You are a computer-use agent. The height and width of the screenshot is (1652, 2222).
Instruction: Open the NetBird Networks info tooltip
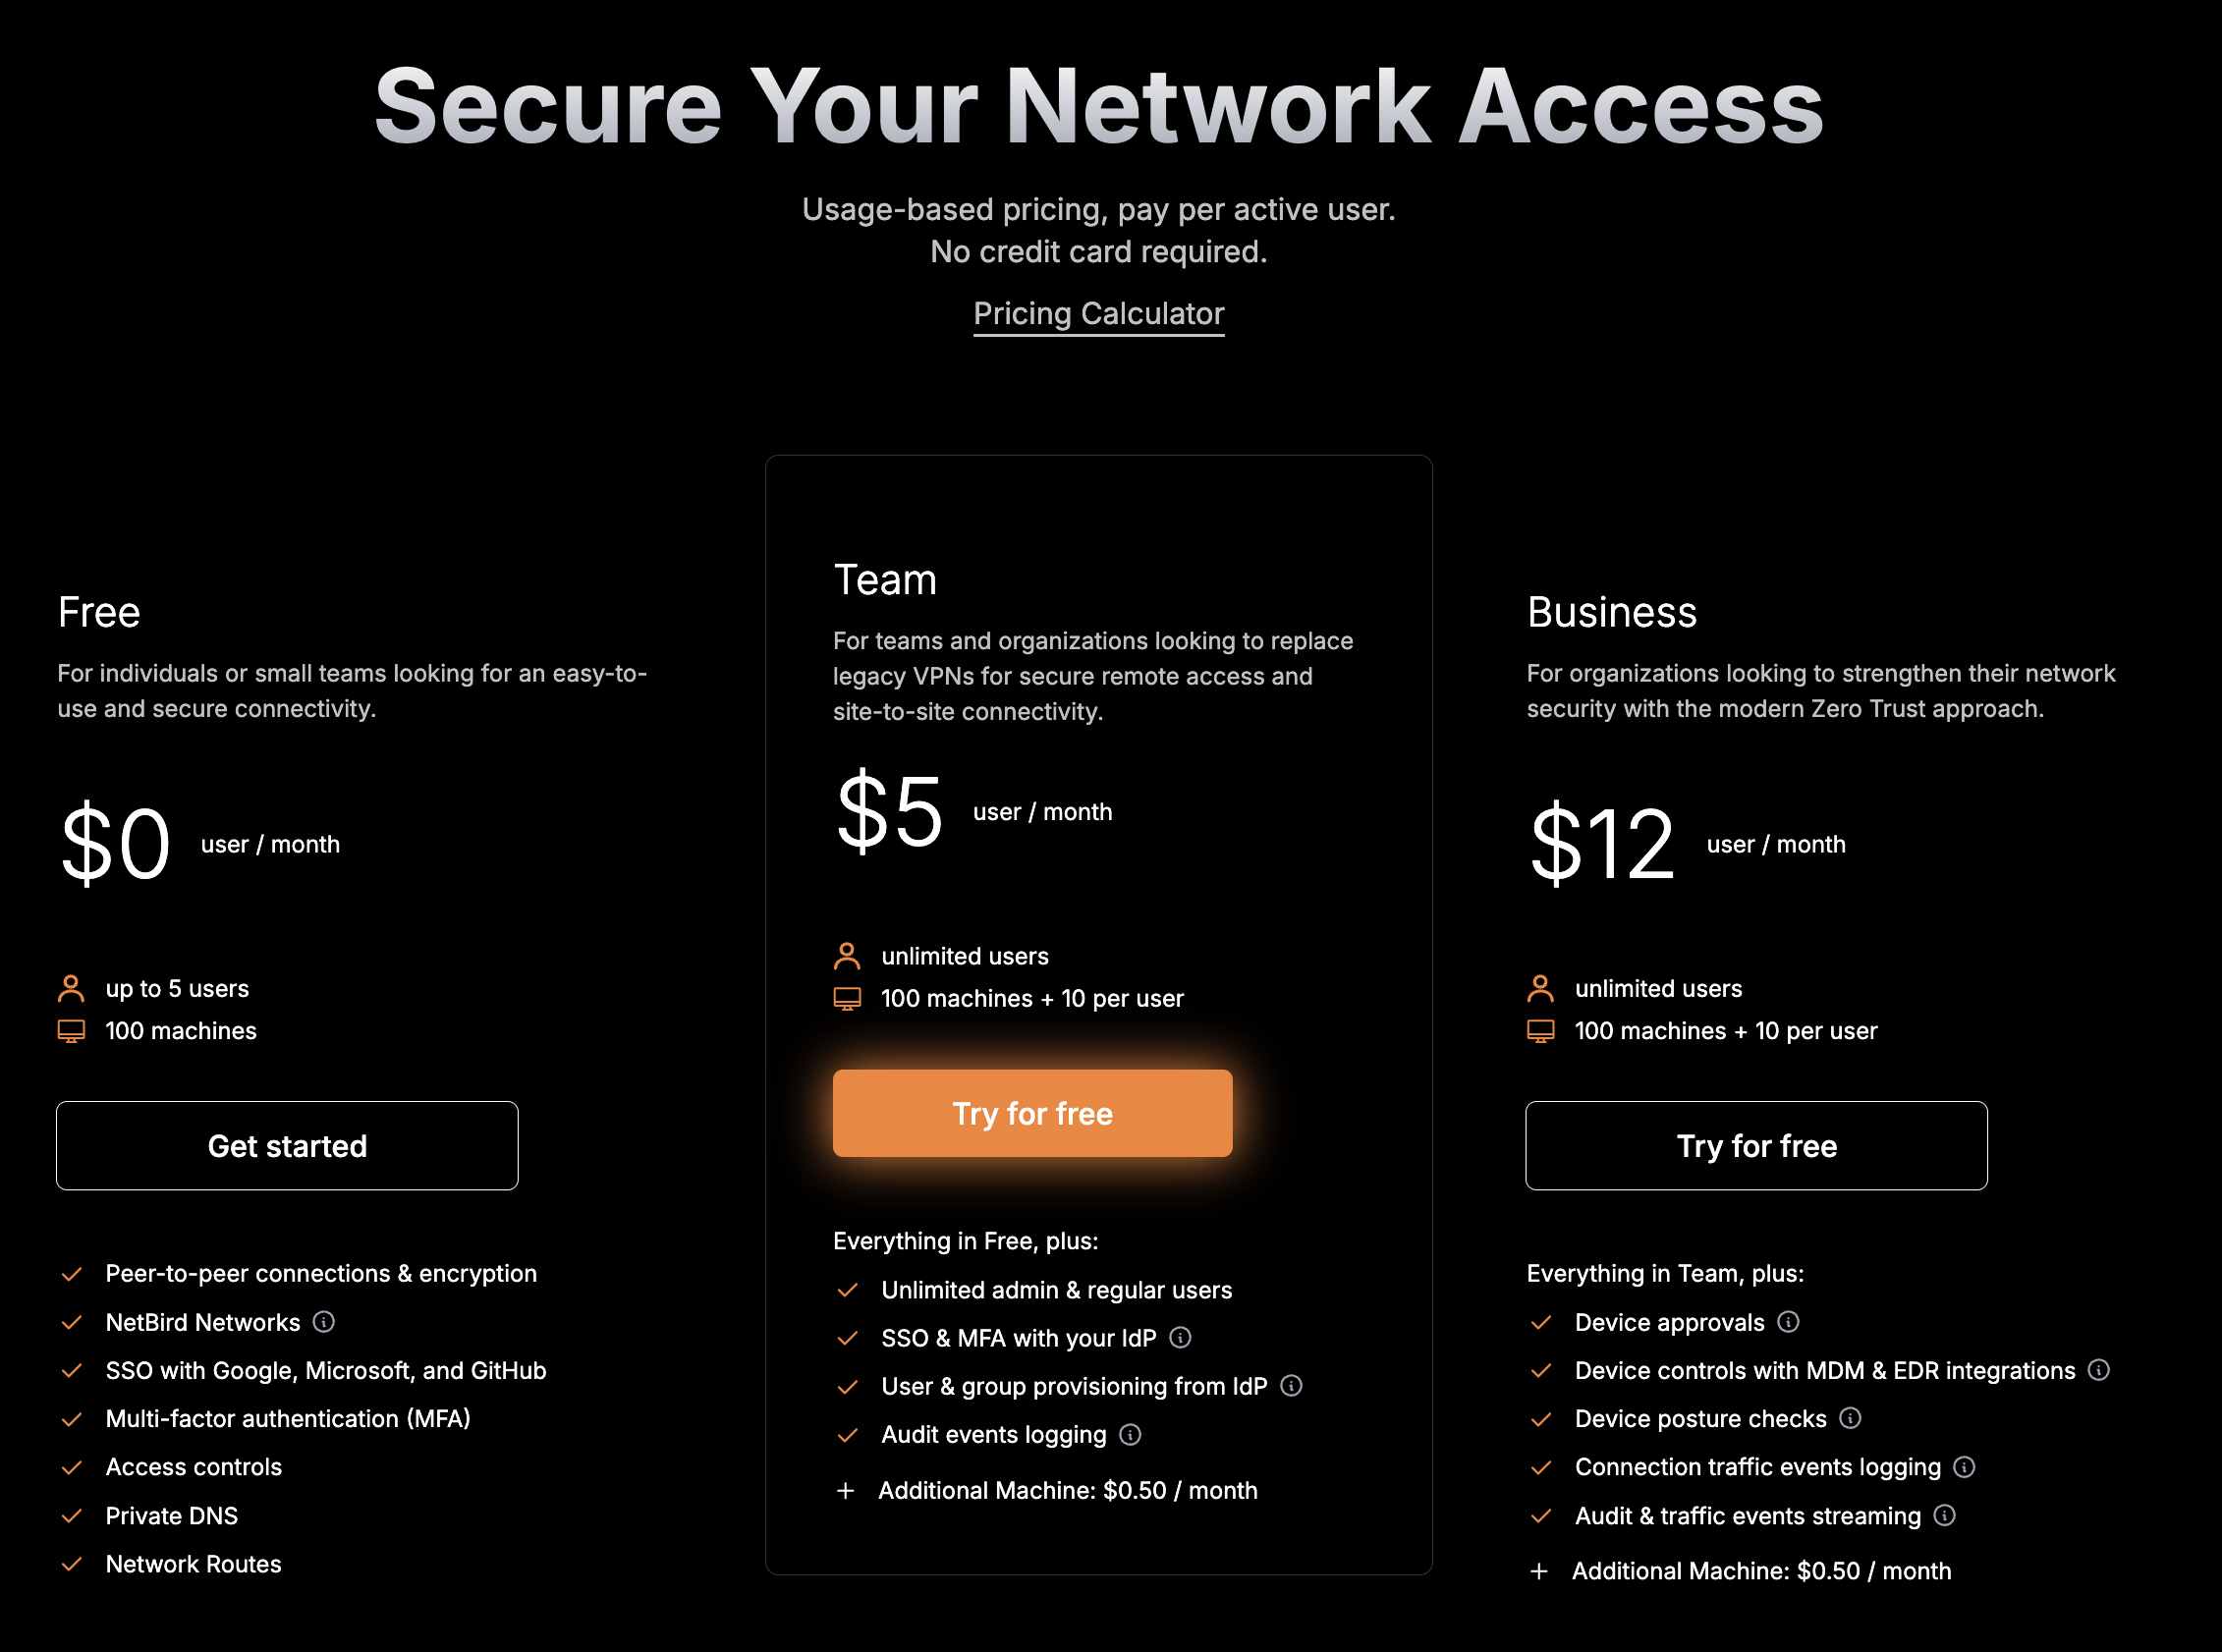[x=323, y=1322]
